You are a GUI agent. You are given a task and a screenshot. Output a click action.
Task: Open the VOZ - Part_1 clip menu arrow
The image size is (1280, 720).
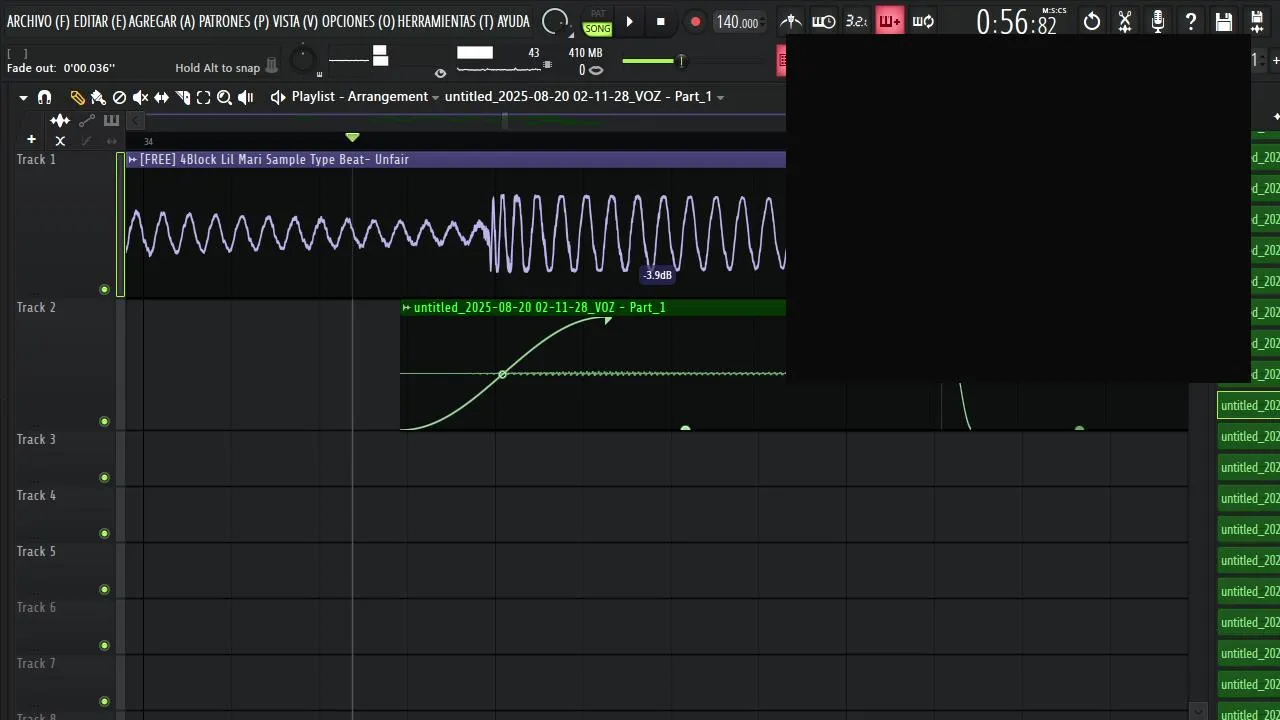[x=407, y=308]
